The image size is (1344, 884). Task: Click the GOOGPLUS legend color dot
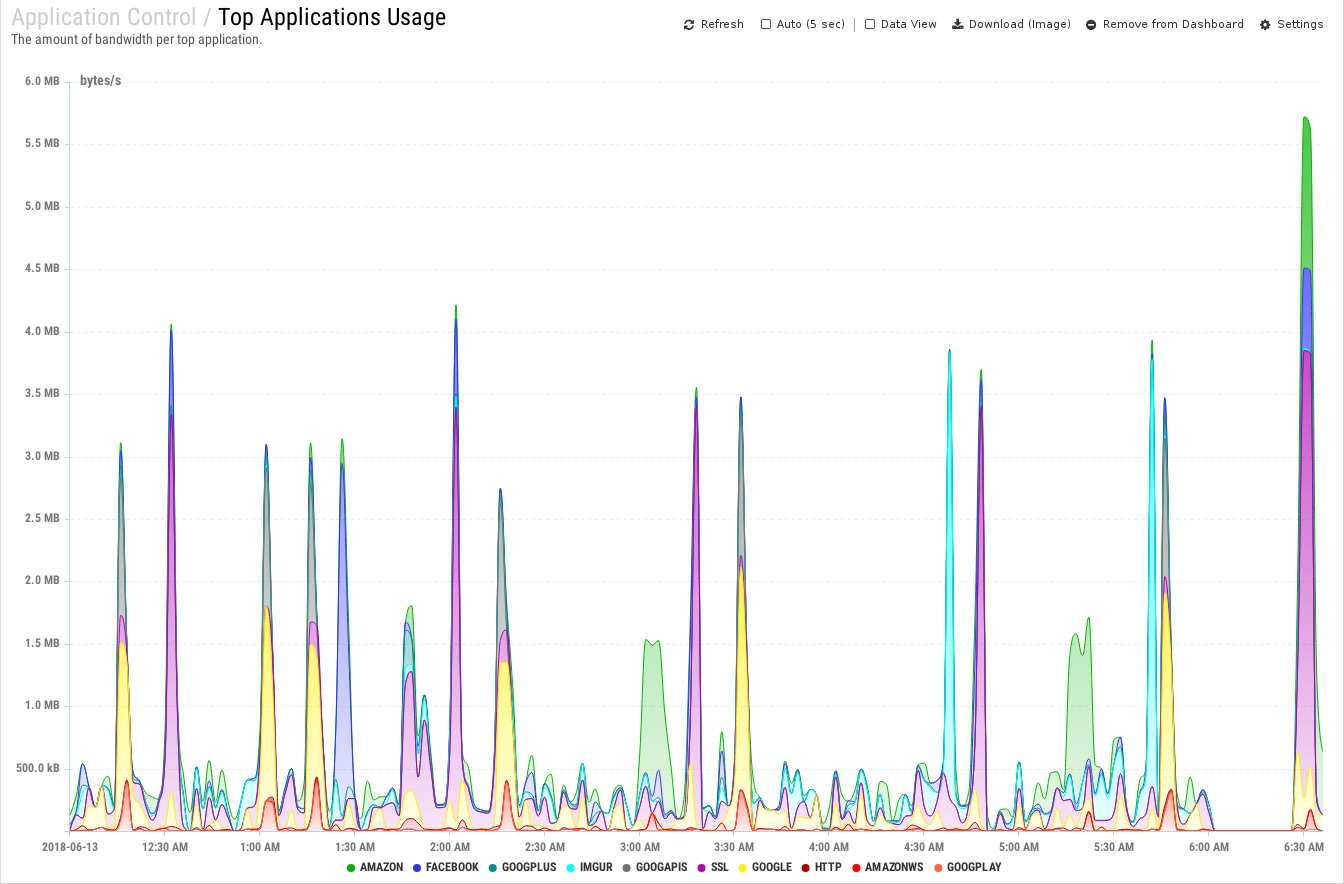point(494,867)
